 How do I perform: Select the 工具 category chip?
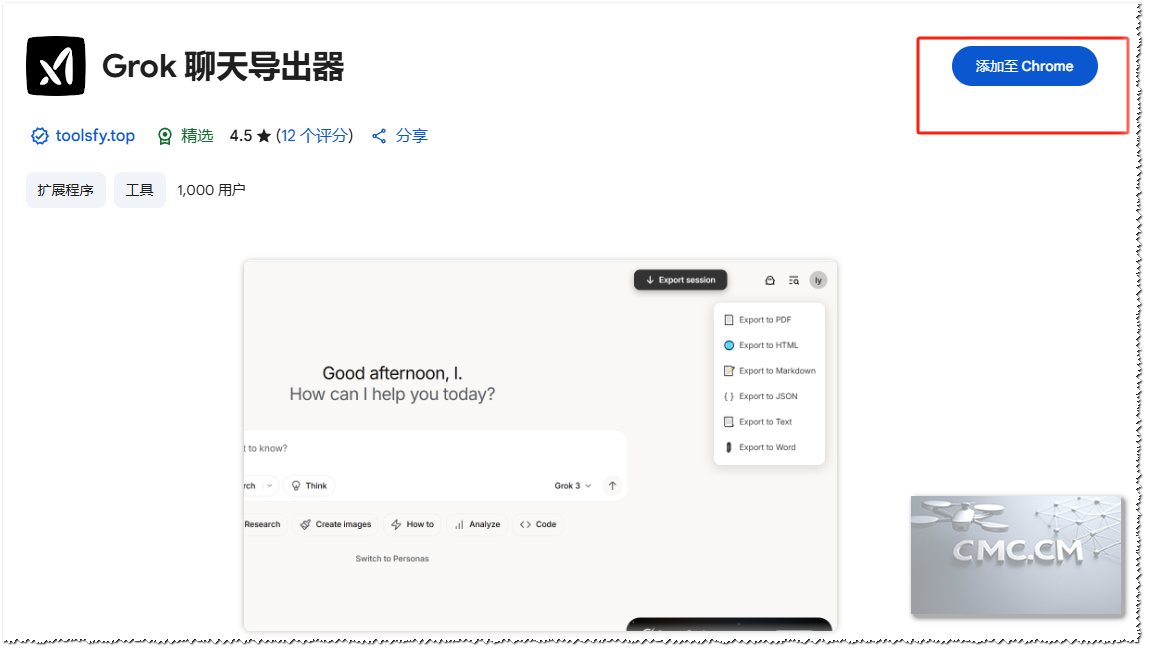(x=139, y=190)
